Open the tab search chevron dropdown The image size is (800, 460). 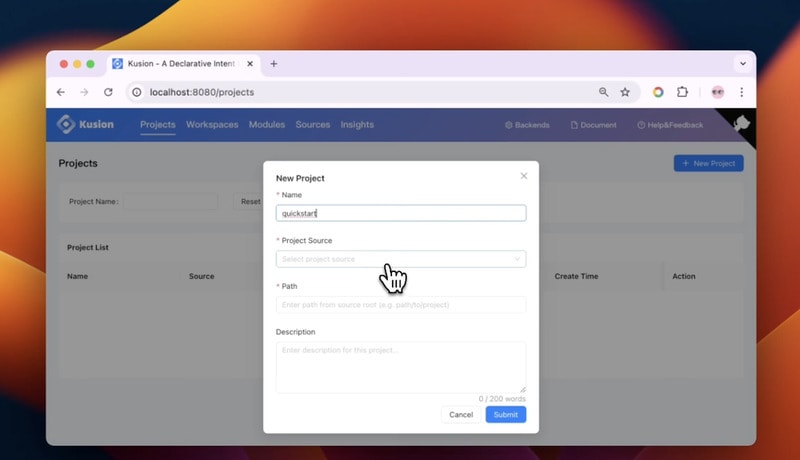coord(742,64)
